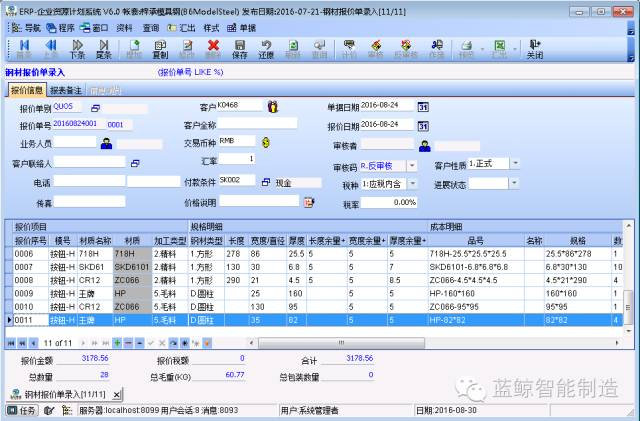The height and width of the screenshot is (421, 640).
Task: Switch to the 报表备注 tab
Action: tap(65, 90)
